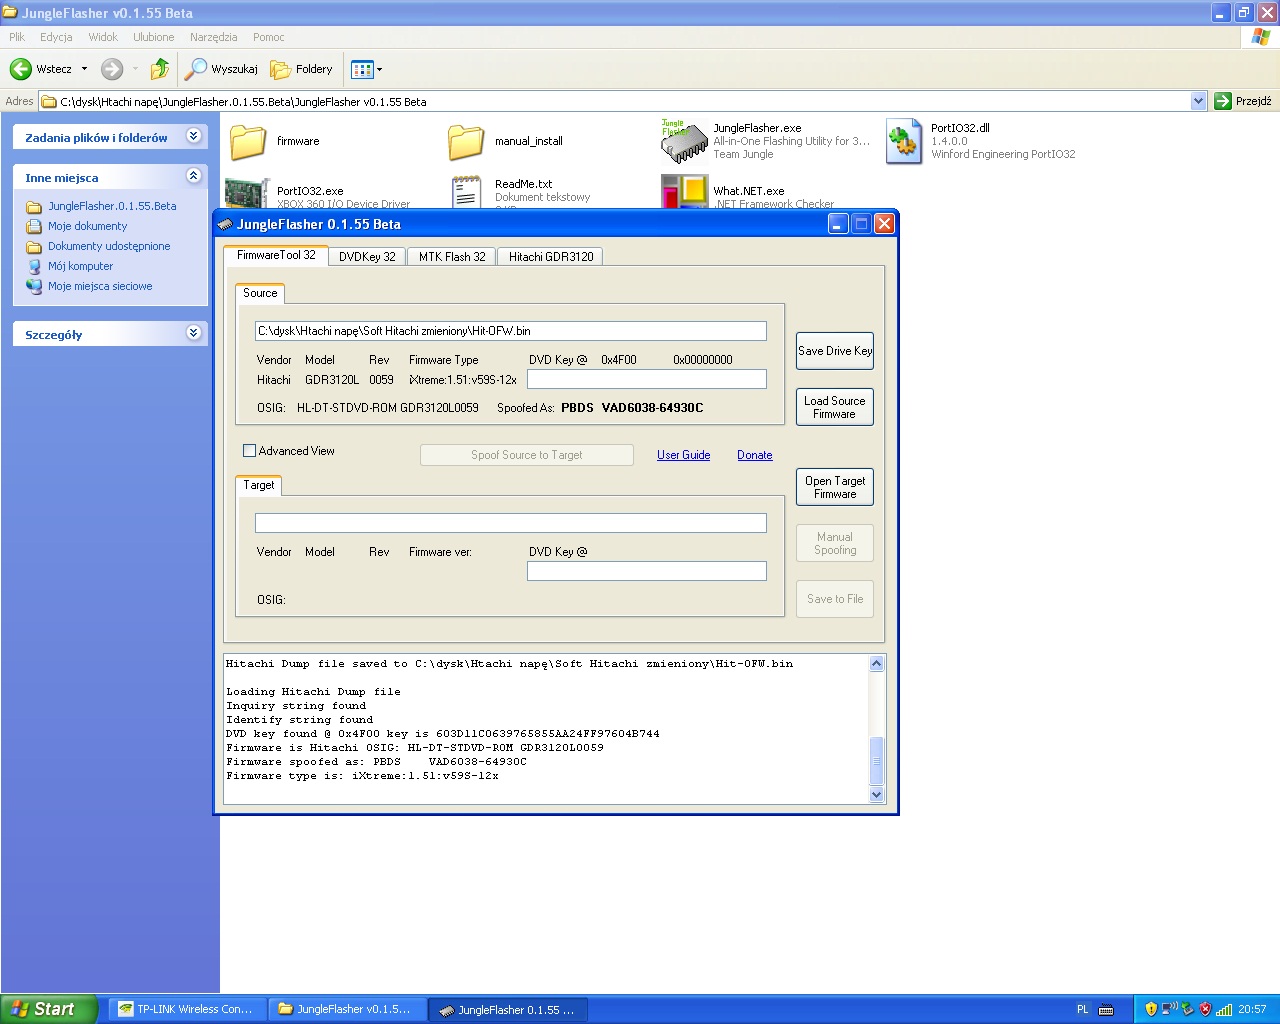
Task: Click the log scrollbar down arrow
Action: point(877,795)
